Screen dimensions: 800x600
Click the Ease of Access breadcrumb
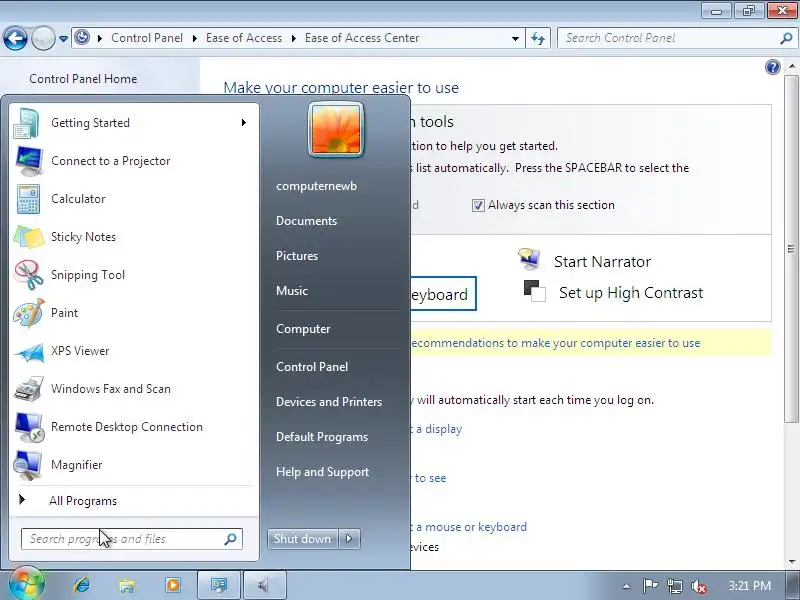[x=244, y=38]
